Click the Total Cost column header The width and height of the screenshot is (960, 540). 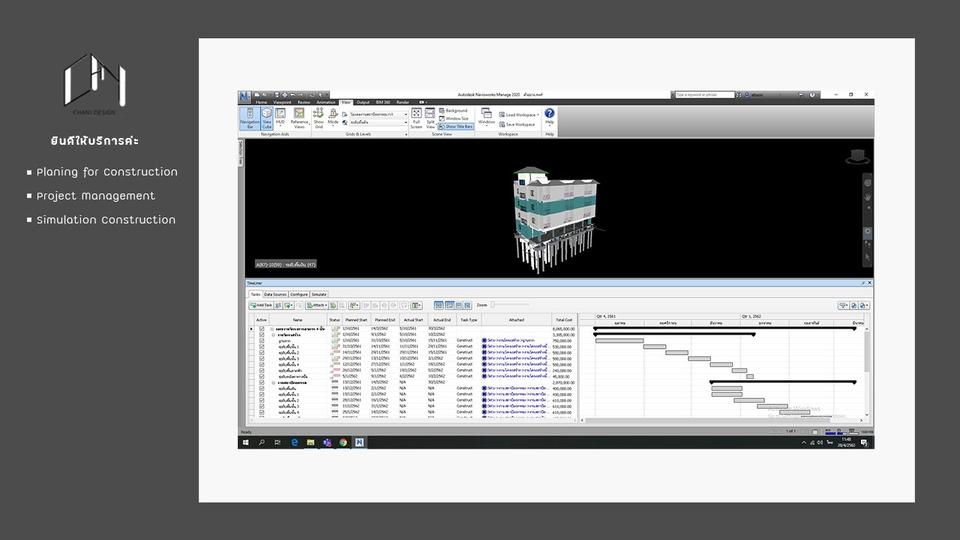[564, 320]
